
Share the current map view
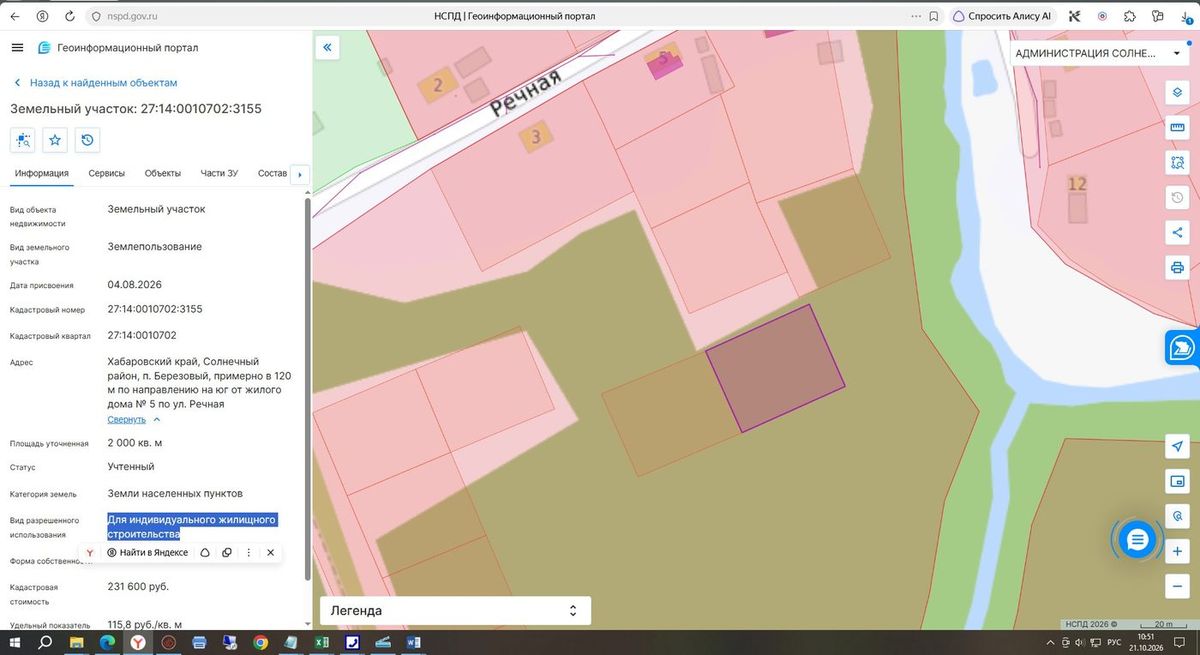coord(1177,232)
